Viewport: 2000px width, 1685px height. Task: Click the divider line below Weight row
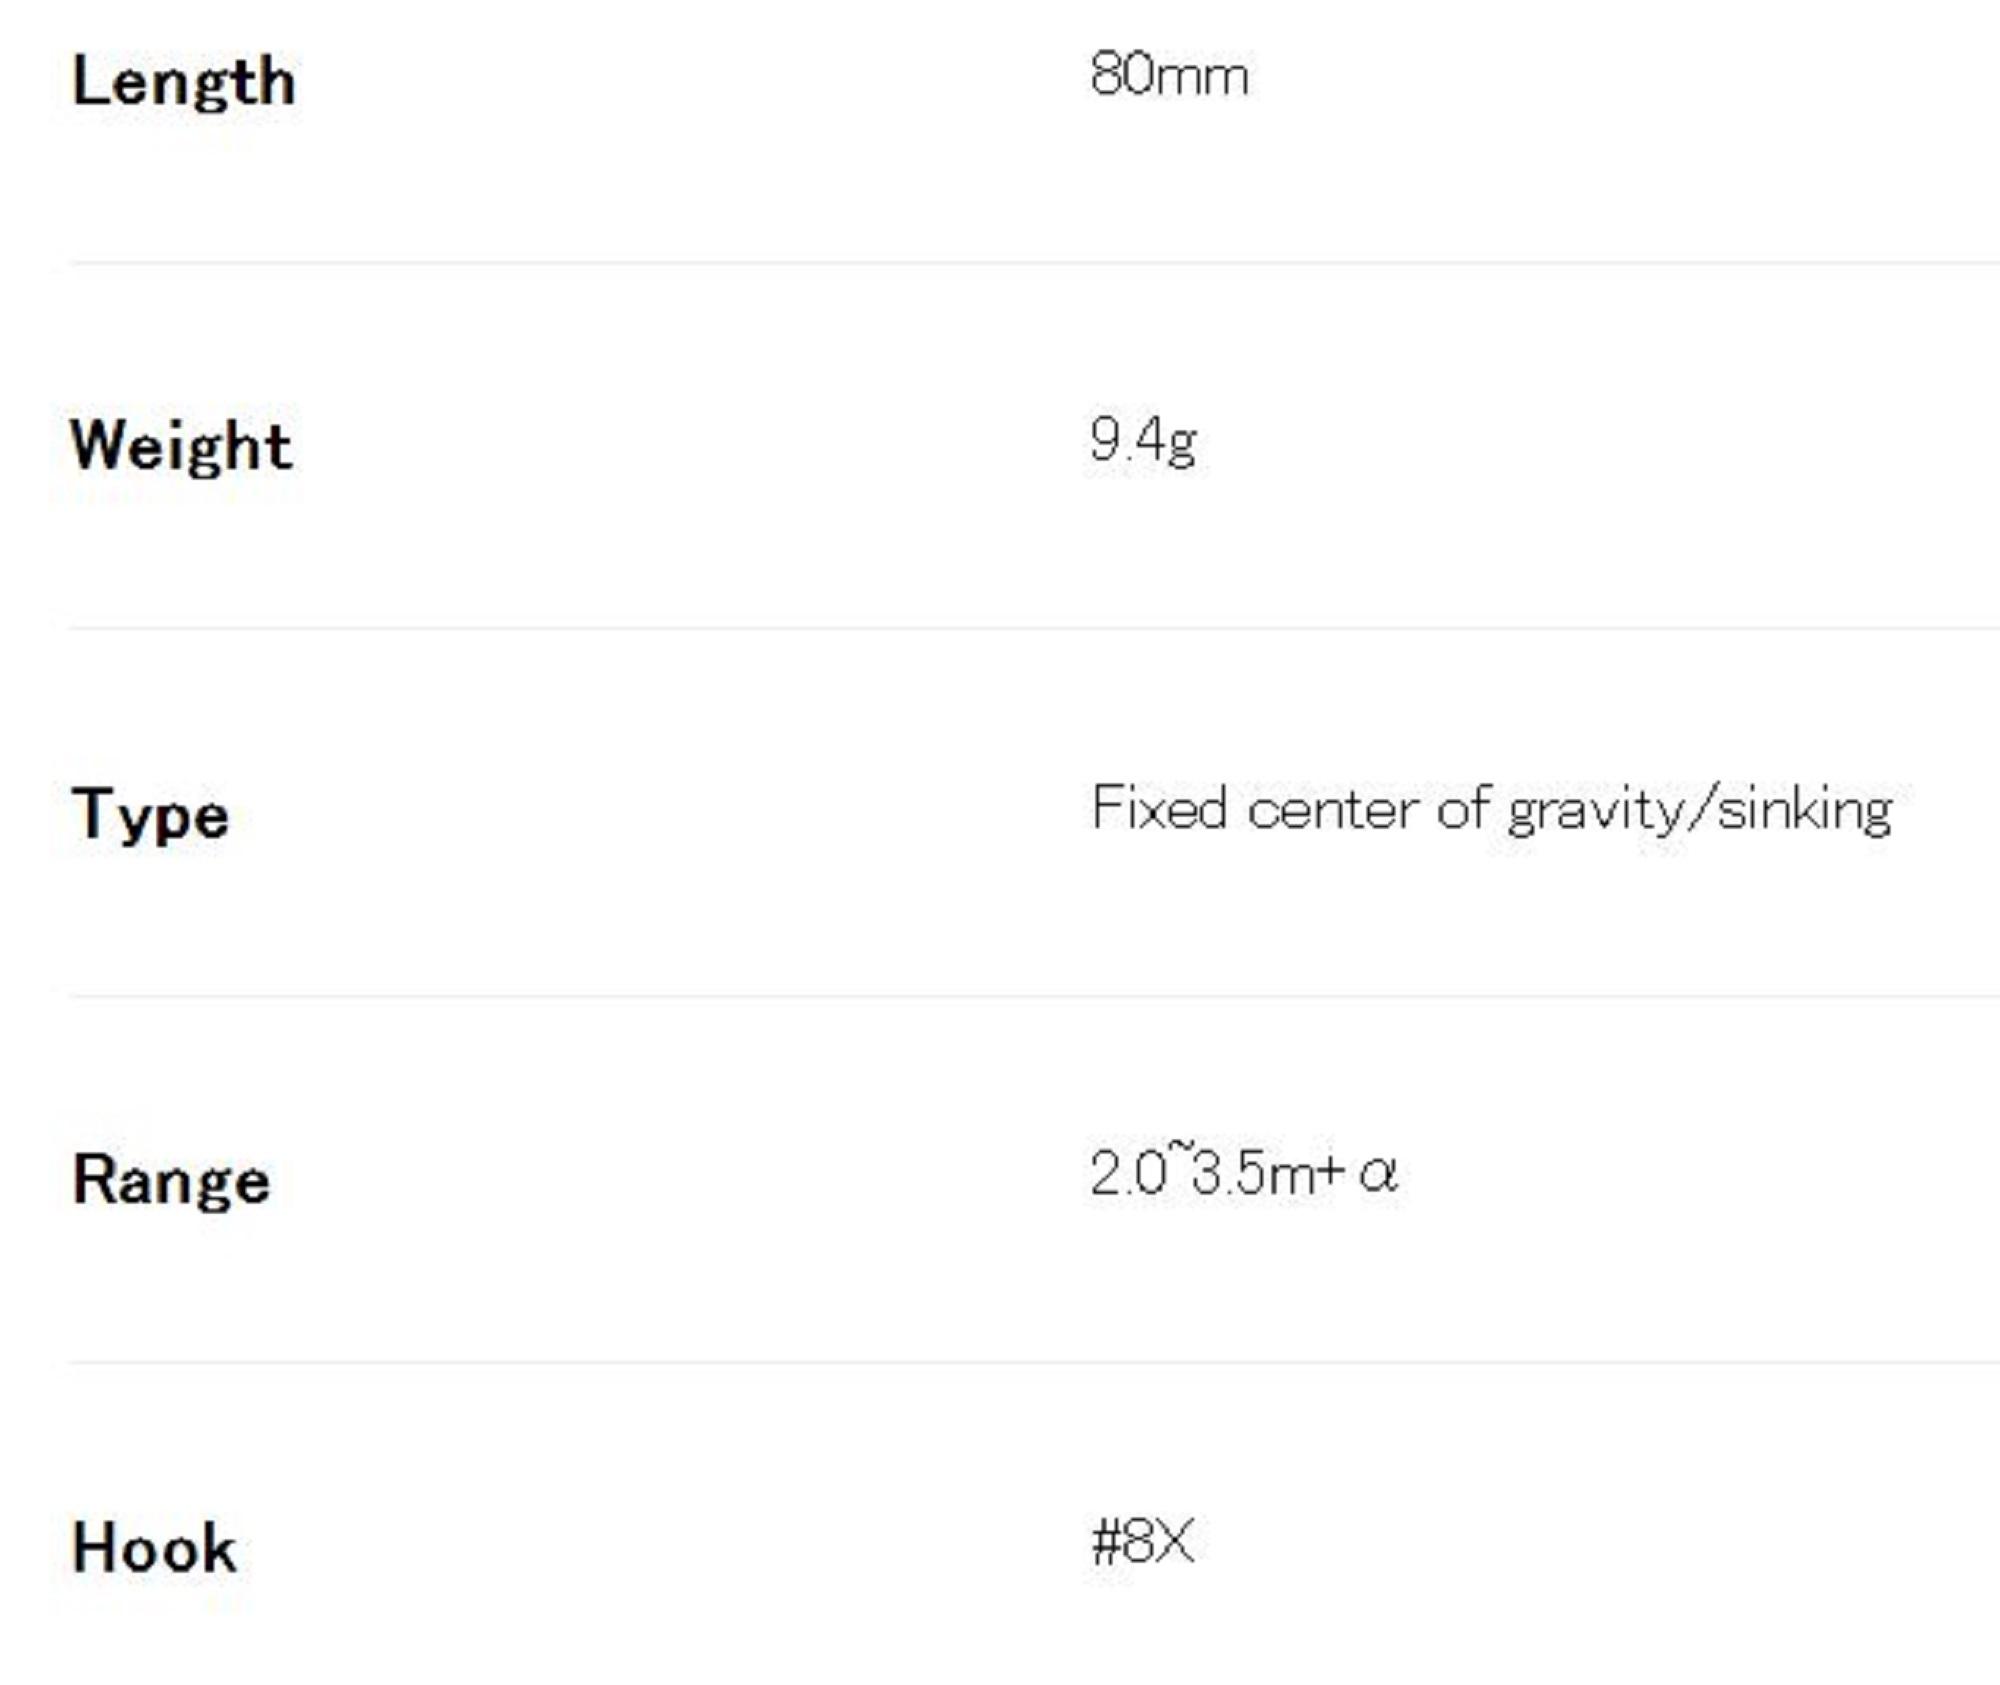(x=1000, y=629)
